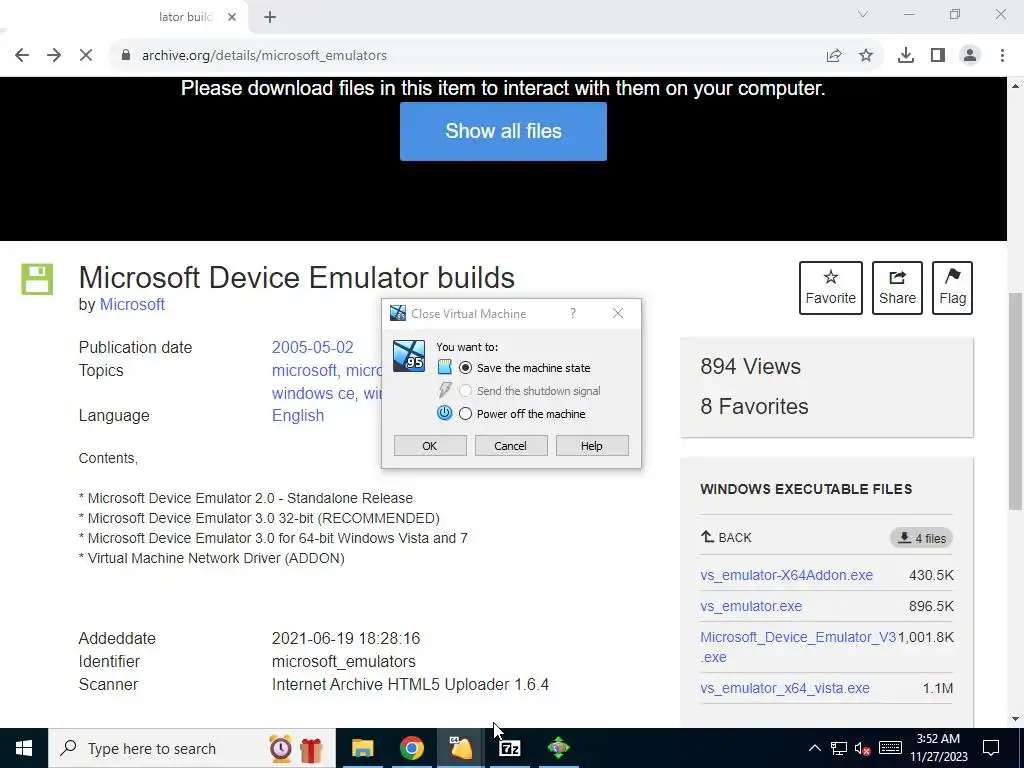1024x768 pixels.
Task: Open the green diamond taskbar app
Action: (558, 748)
